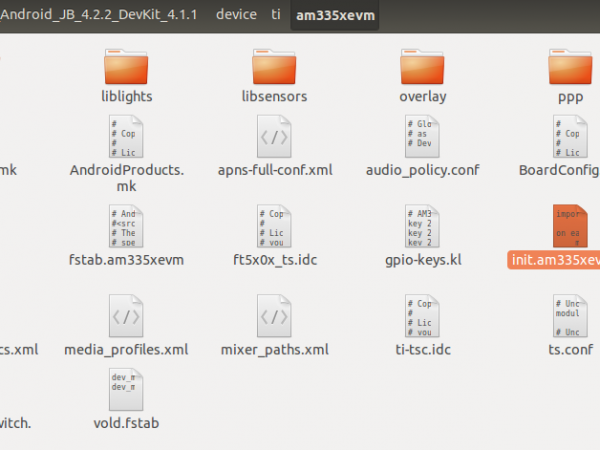Click the am335xevm path bar button
This screenshot has height=450, width=600.
click(x=335, y=15)
